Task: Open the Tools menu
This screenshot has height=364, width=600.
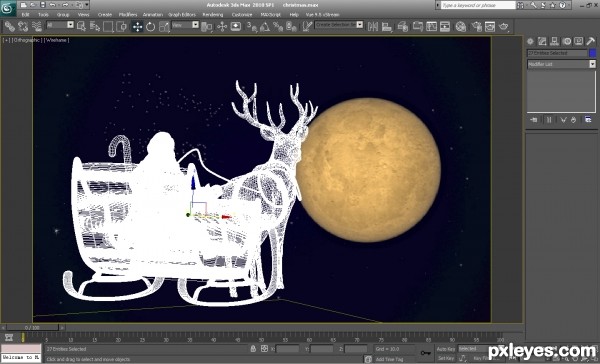Action: 43,15
